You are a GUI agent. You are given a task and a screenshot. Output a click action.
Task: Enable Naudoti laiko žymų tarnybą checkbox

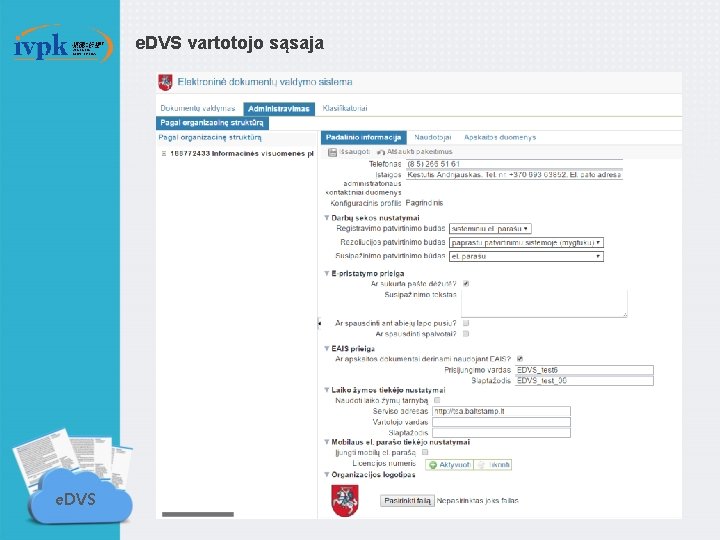(437, 400)
